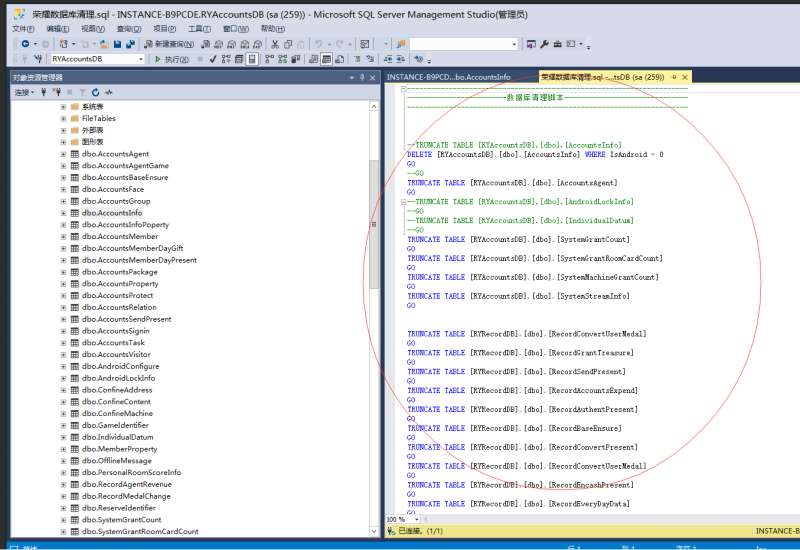Select the dbo.AccountsMember table
This screenshot has width=800, height=550.
point(120,236)
